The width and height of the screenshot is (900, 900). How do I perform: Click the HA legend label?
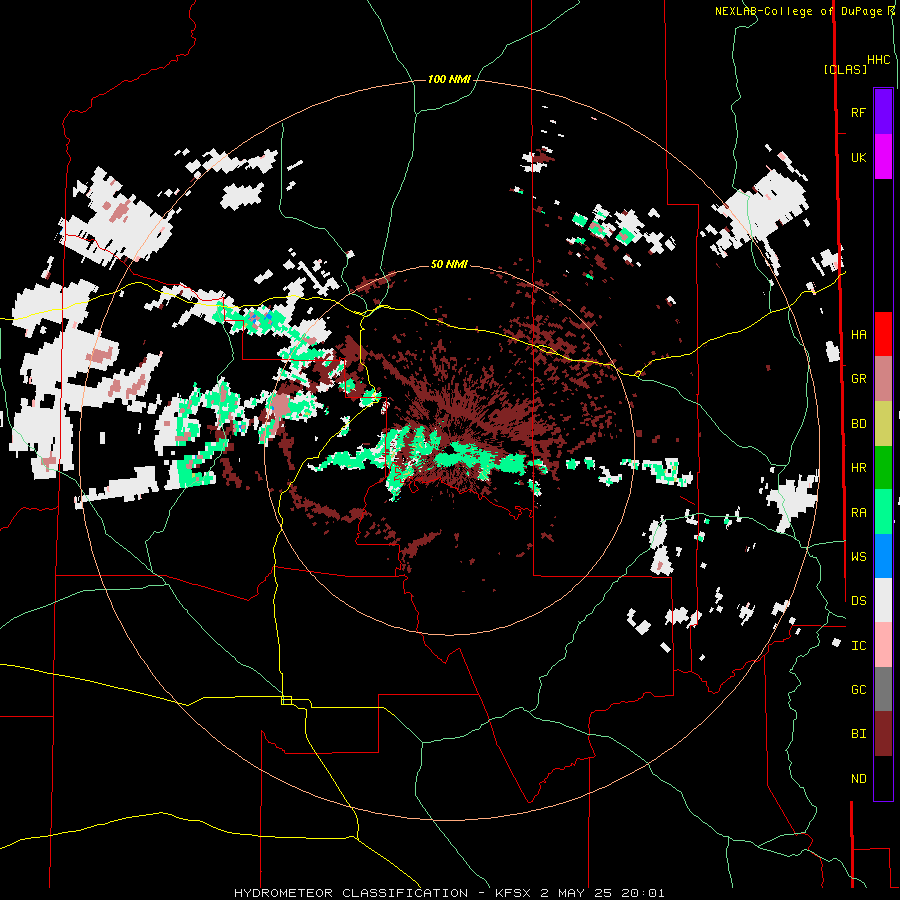point(858,334)
